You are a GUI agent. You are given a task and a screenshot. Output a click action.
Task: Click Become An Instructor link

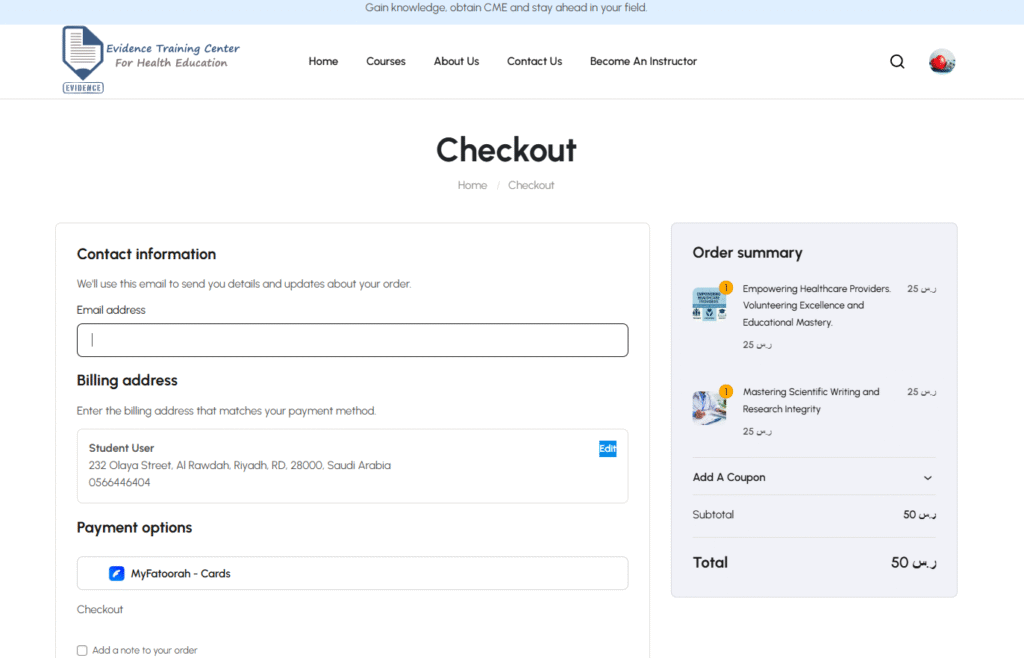coord(643,61)
